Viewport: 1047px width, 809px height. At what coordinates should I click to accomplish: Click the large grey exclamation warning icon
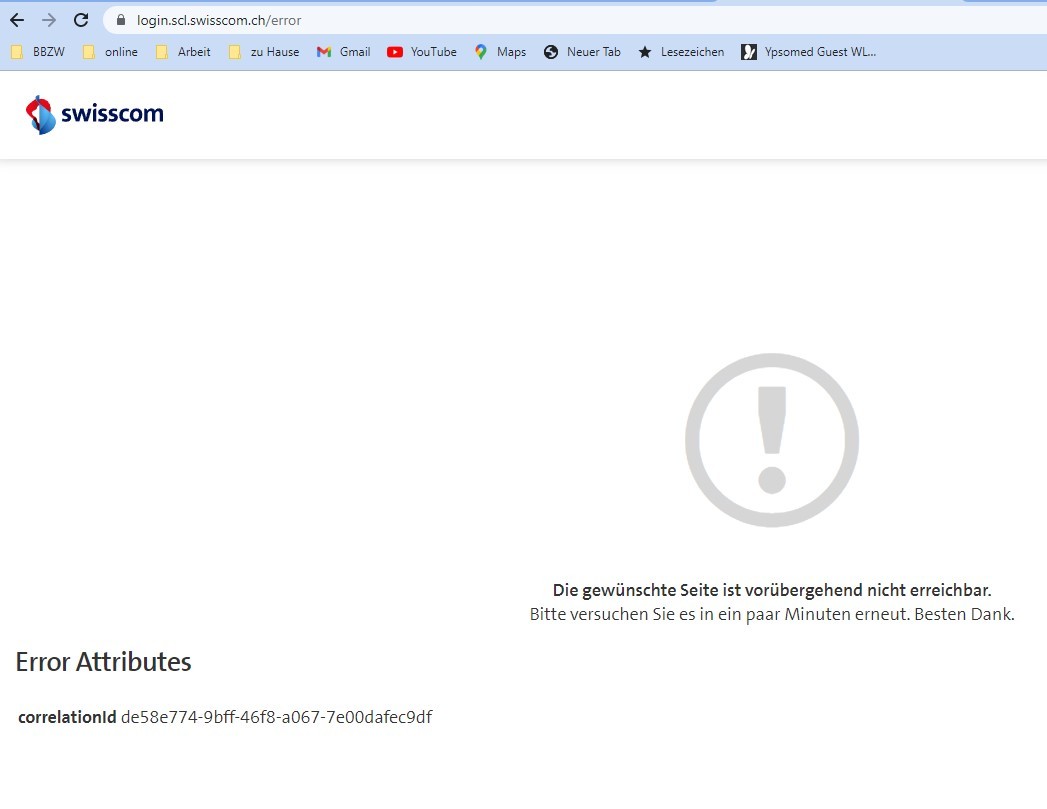click(x=771, y=440)
